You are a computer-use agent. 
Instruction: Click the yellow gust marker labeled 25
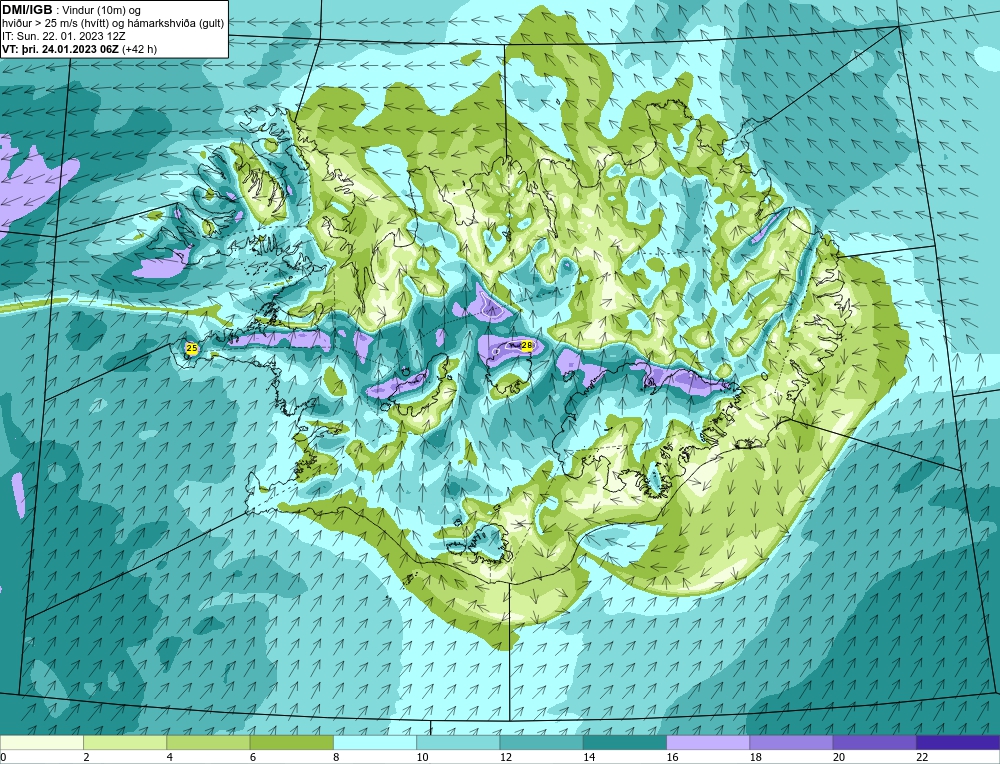(x=191, y=348)
